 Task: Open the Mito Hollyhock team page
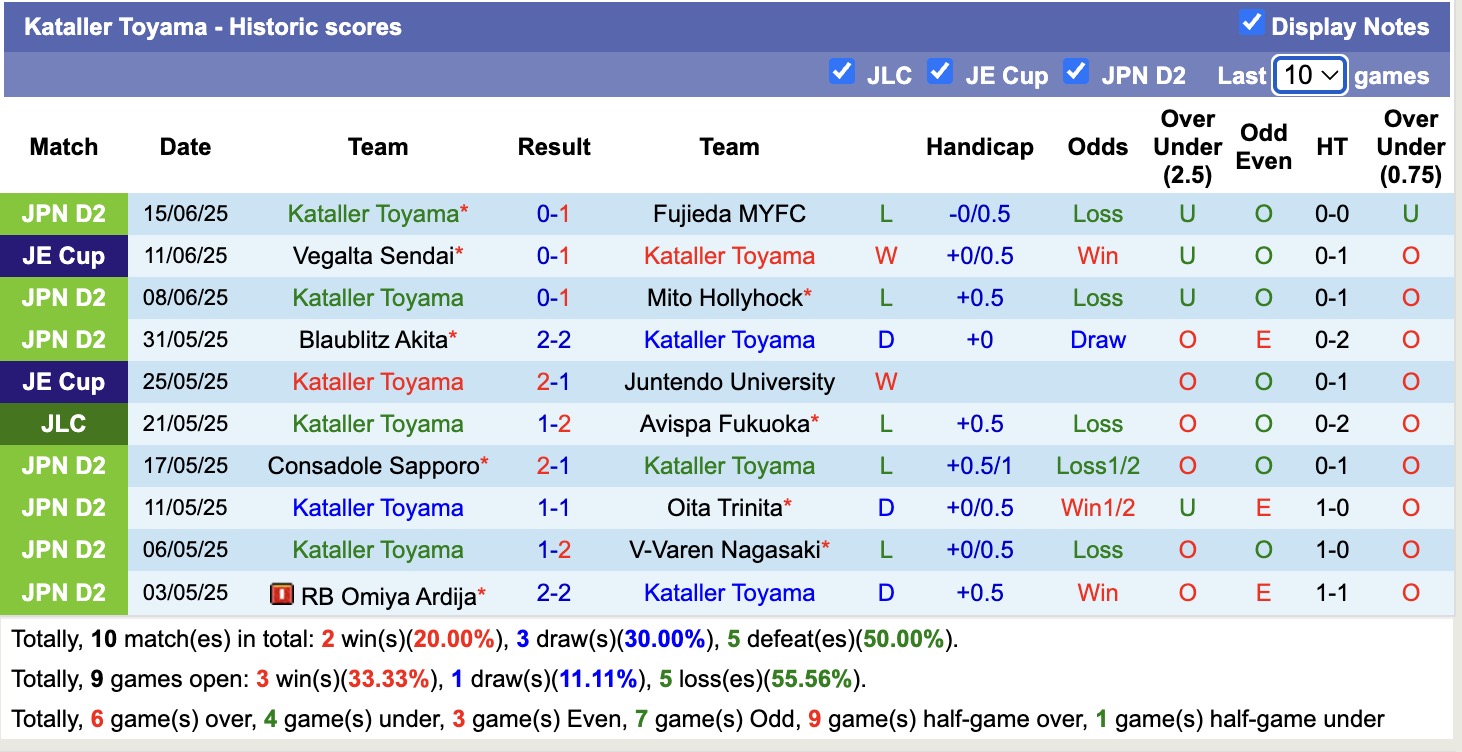(x=724, y=298)
